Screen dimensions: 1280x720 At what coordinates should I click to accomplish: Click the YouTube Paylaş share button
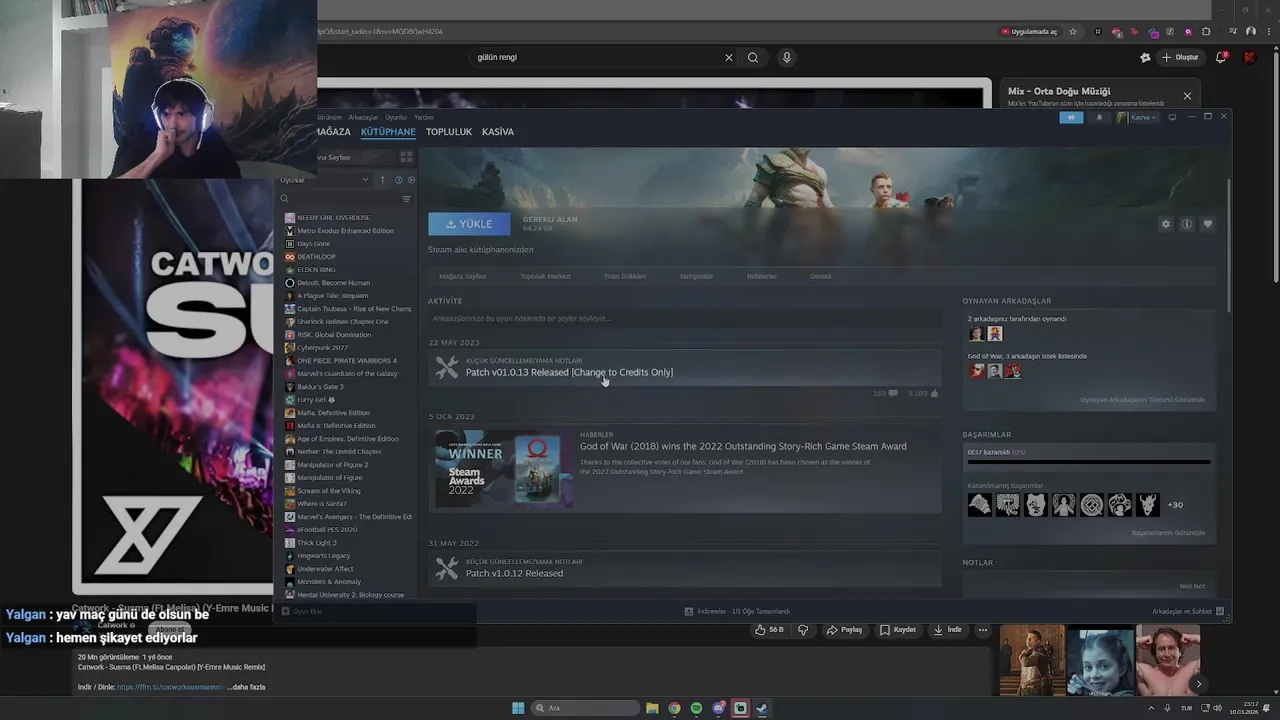click(x=844, y=630)
